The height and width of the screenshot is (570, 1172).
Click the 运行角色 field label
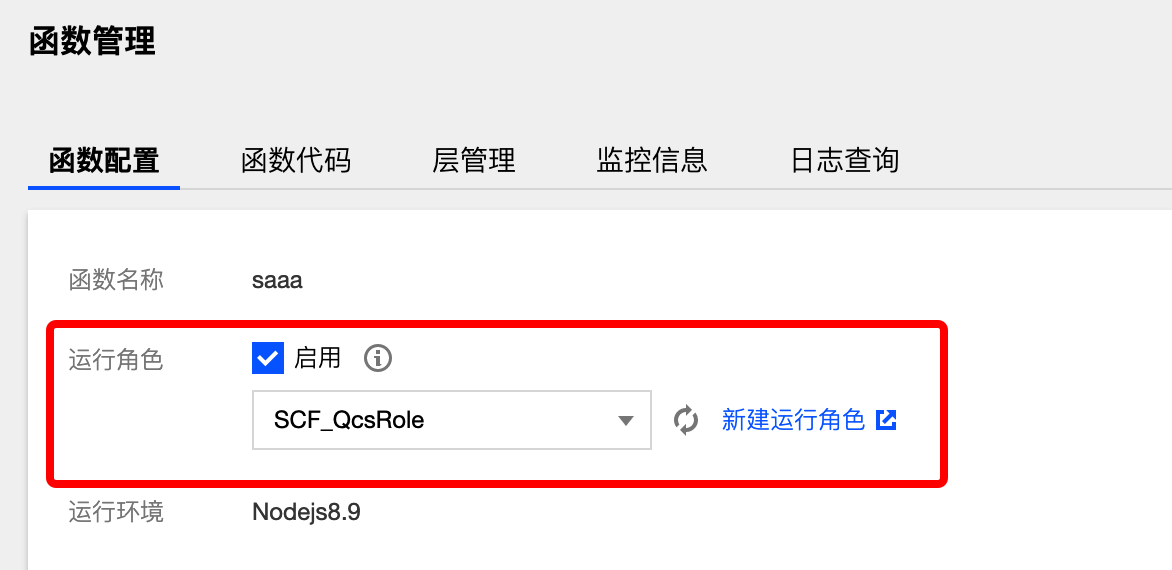116,359
